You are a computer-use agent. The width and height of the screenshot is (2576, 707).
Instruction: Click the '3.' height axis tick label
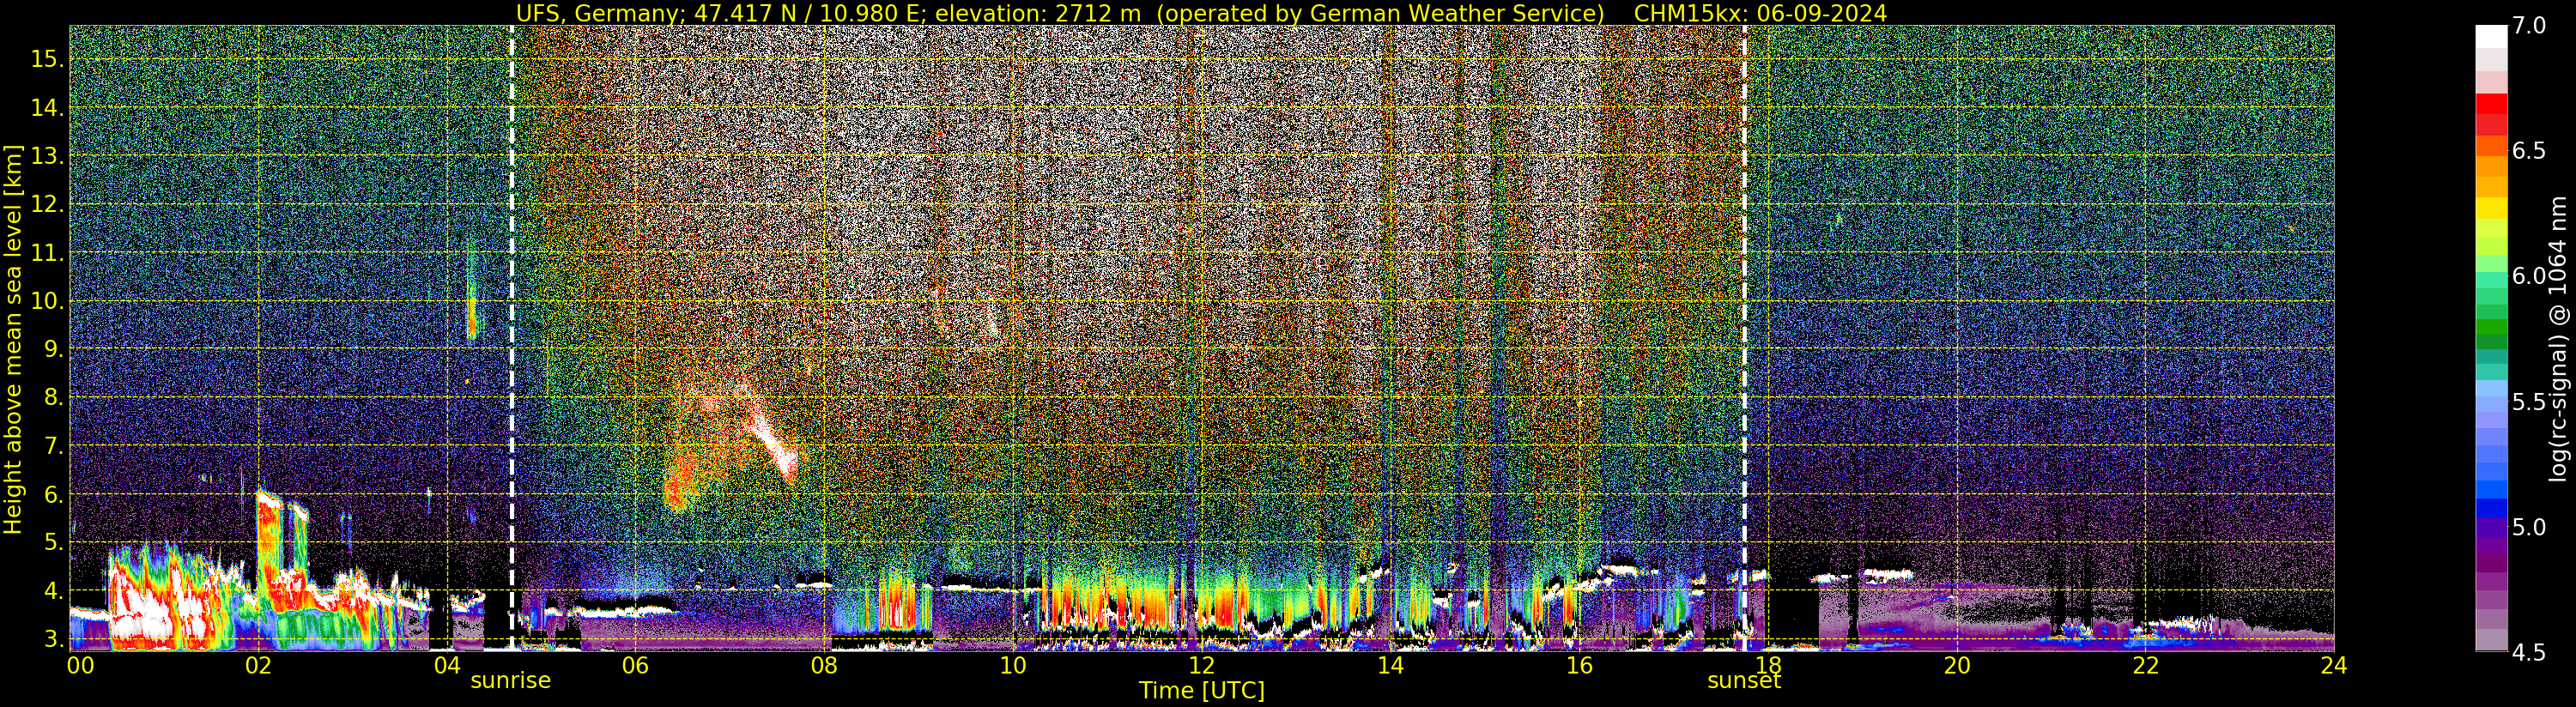(x=54, y=639)
